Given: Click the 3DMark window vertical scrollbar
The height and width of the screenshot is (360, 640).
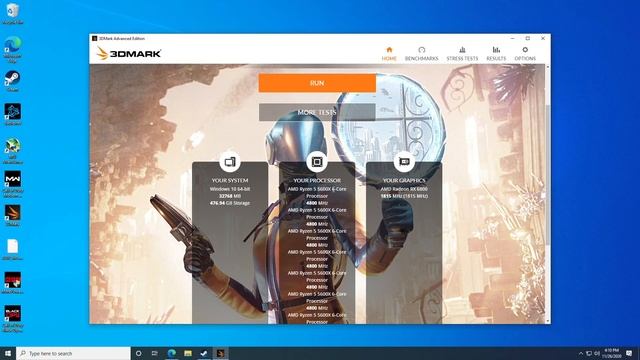Looking at the screenshot, I should (548, 176).
